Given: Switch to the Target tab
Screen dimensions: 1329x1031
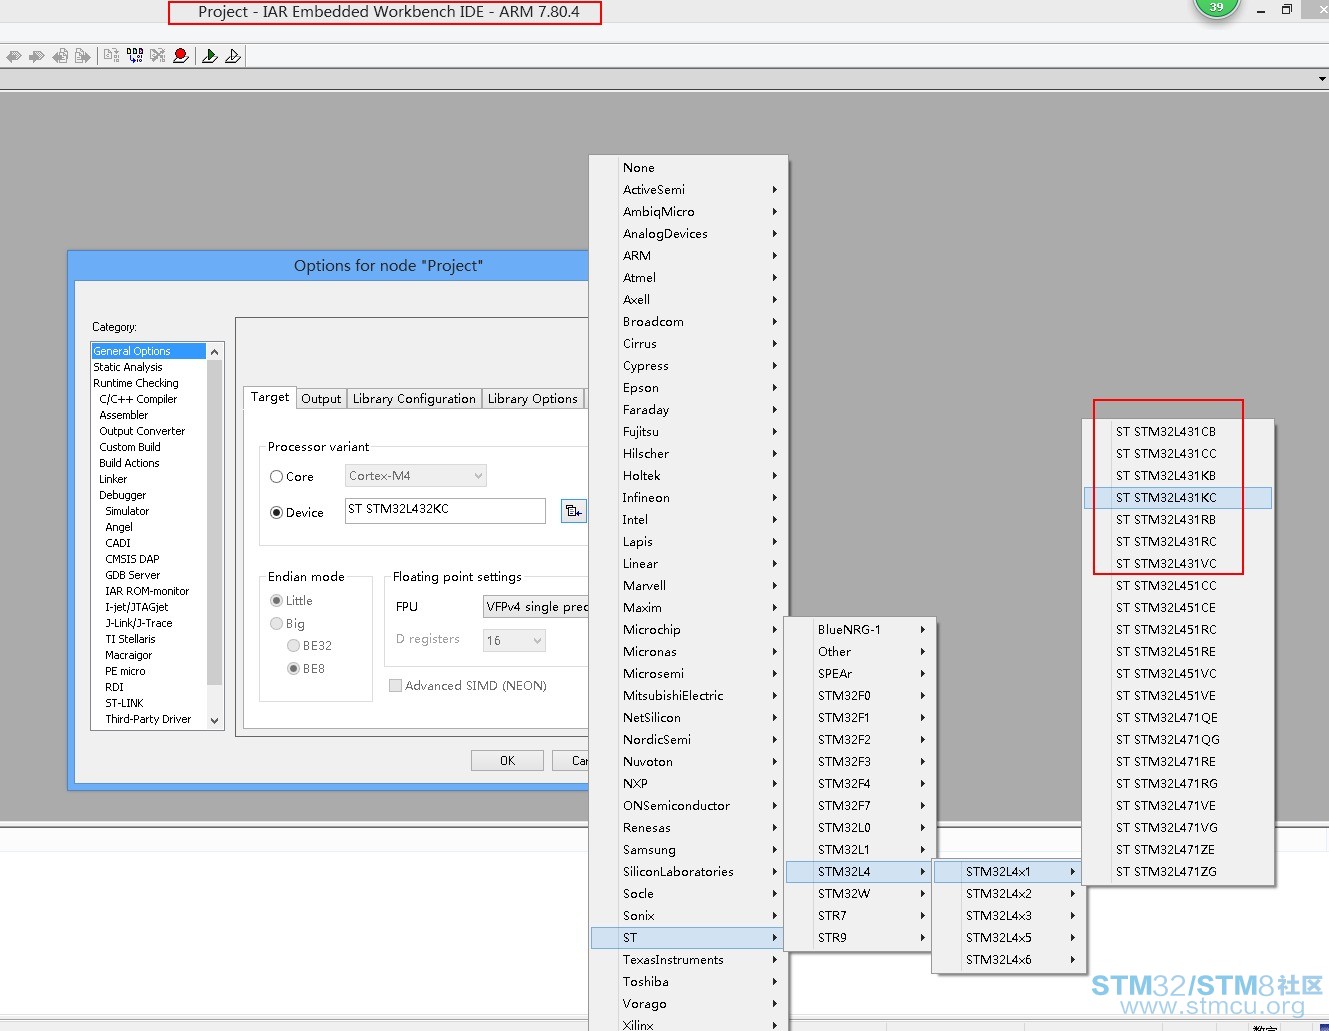Looking at the screenshot, I should click(x=270, y=397).
